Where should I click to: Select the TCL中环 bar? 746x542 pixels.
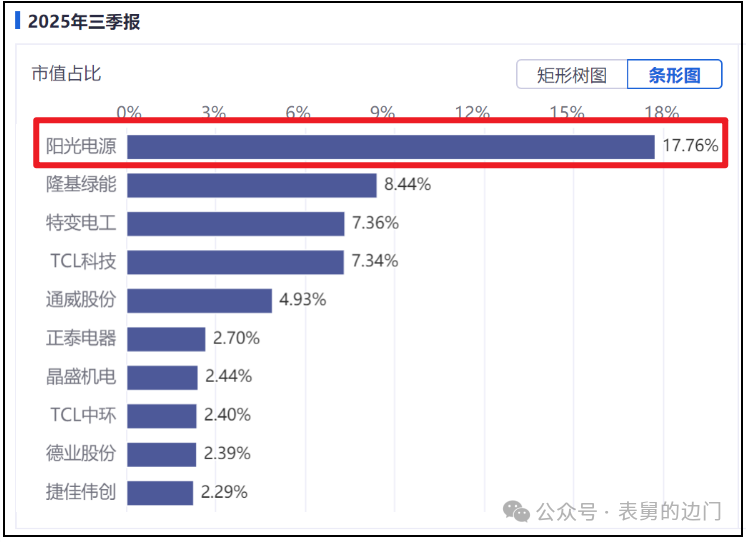point(162,415)
